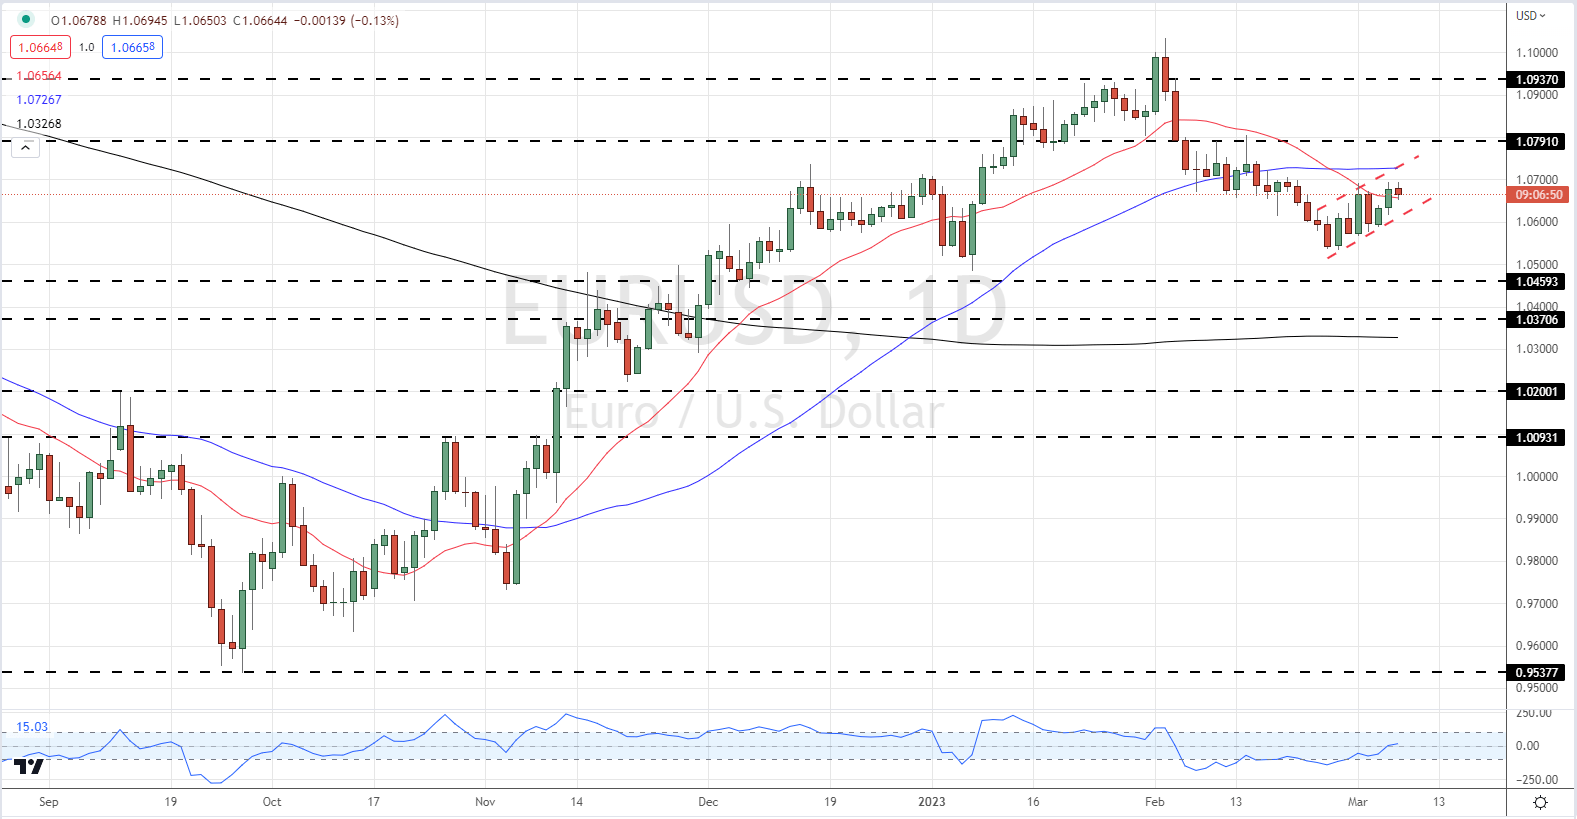Select blue moving average value 1.07267
This screenshot has width=1577, height=819.
tap(39, 100)
